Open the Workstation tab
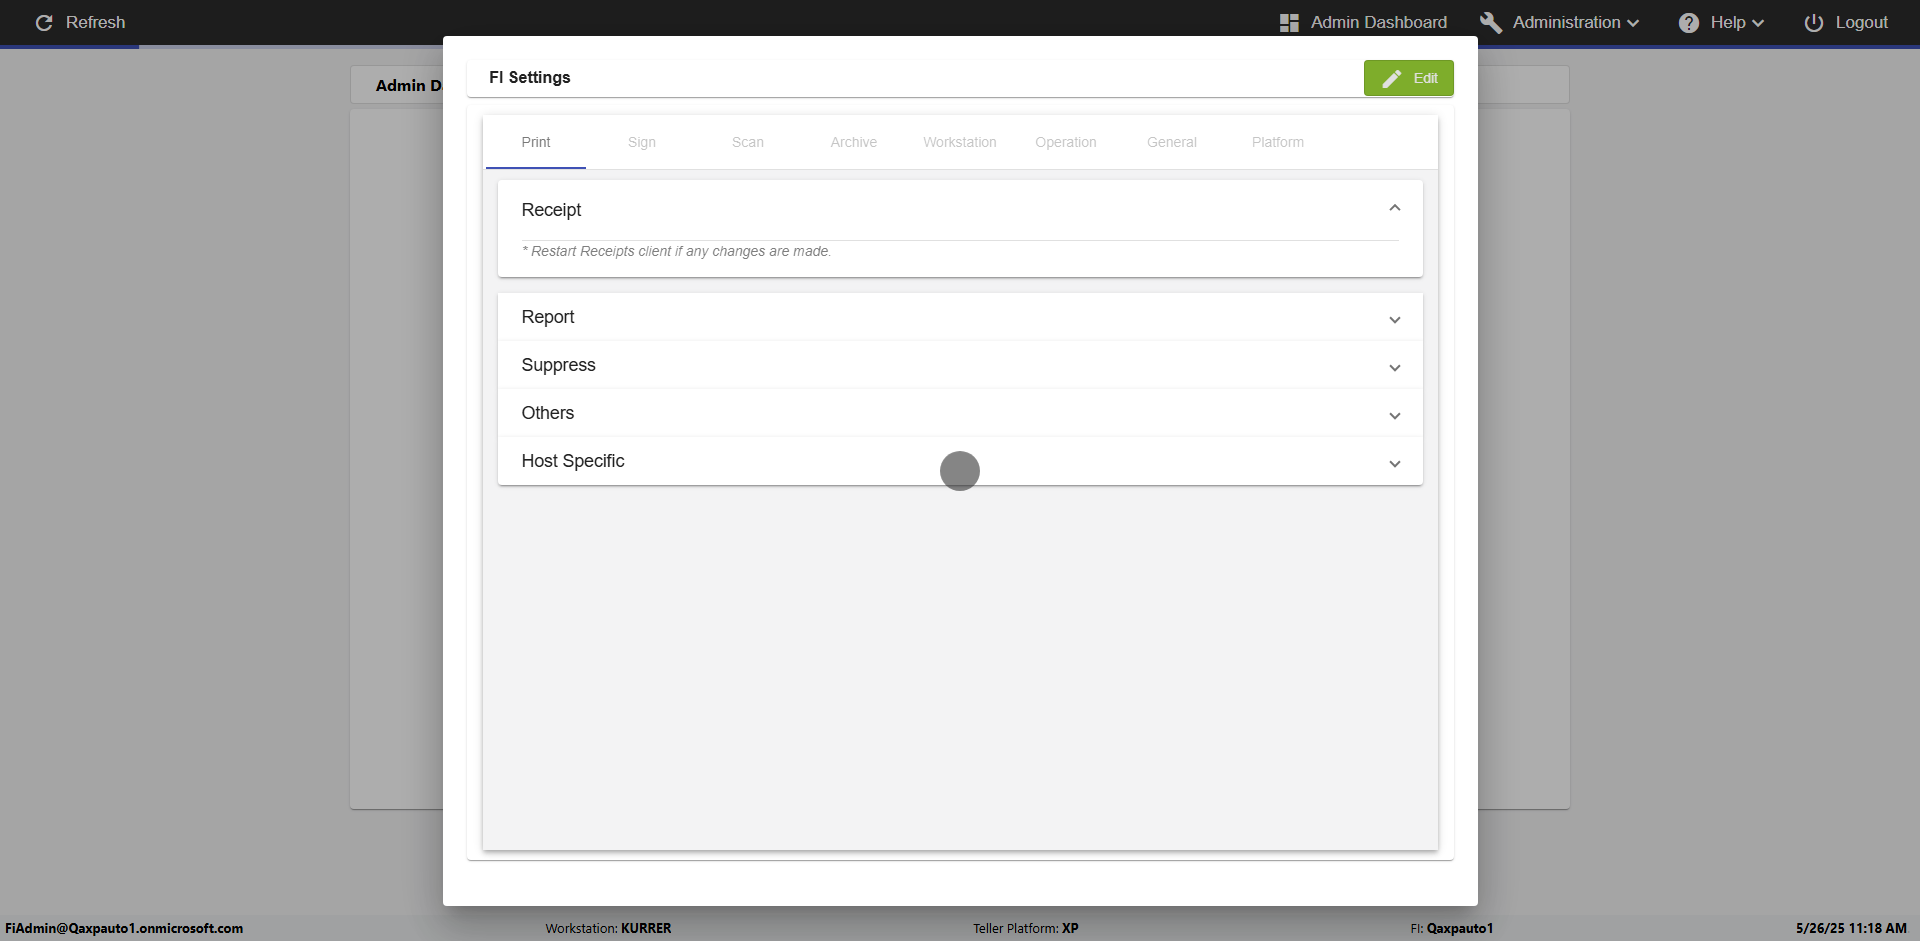Screen dimensions: 1920x941 [960, 142]
